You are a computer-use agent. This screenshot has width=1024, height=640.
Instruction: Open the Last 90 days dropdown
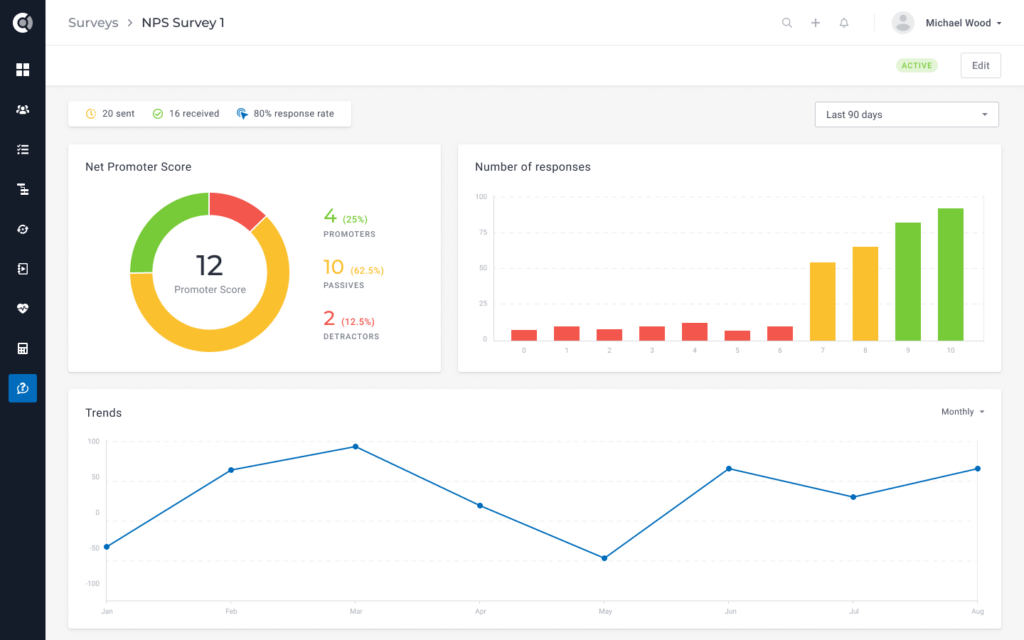point(907,115)
